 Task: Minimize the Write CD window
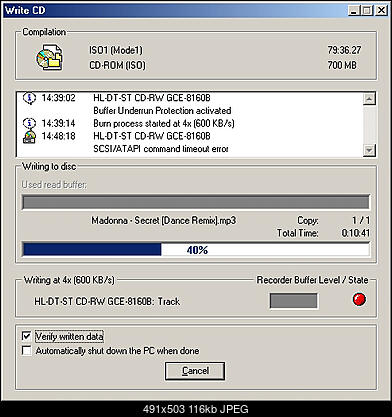354,10
